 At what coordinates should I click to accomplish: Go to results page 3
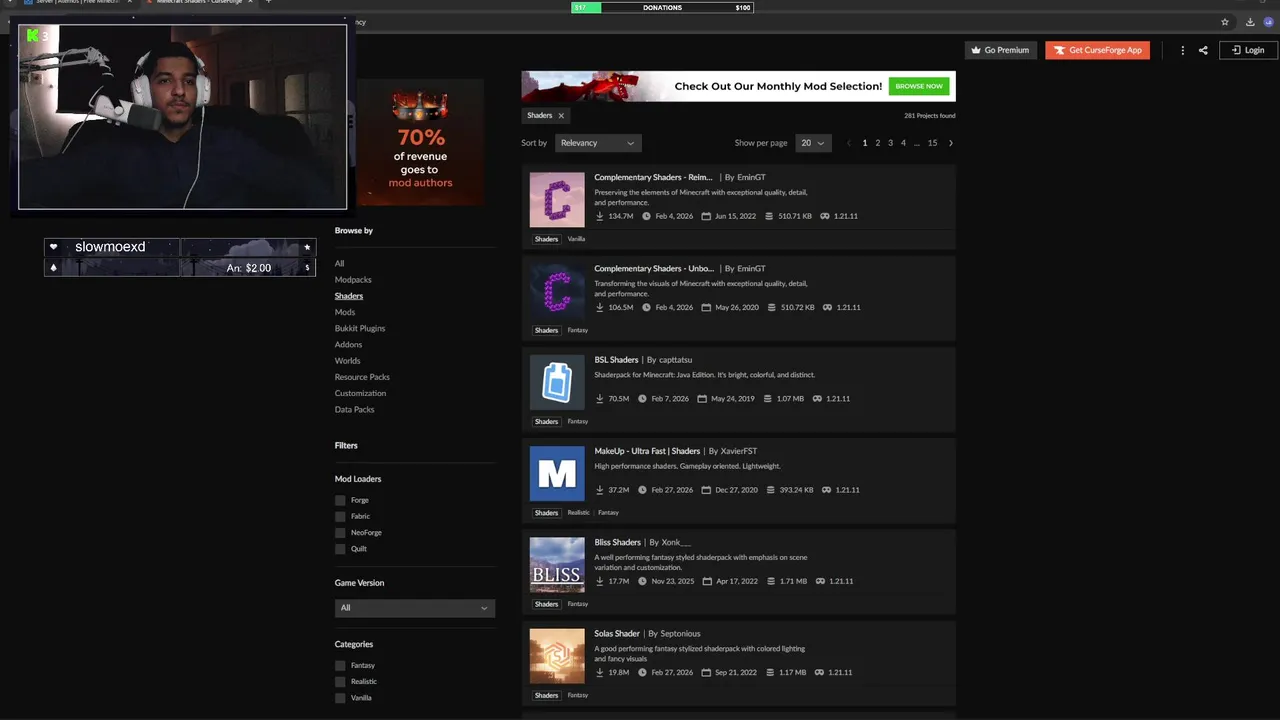click(890, 143)
